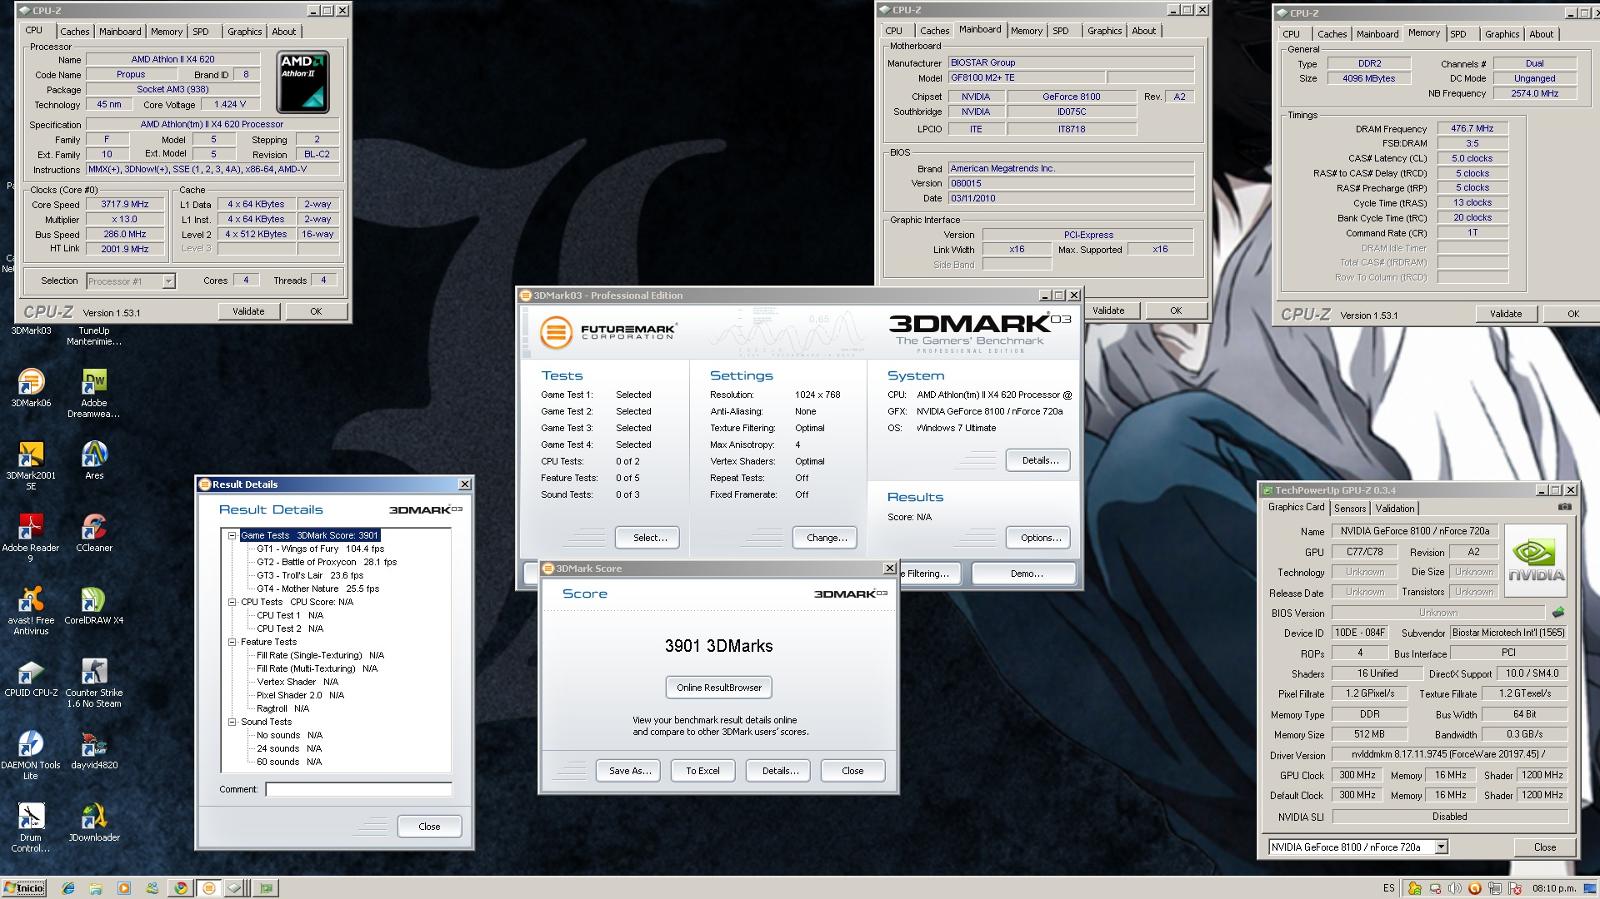The height and width of the screenshot is (899, 1600).
Task: Close GPU-Z with the Close button
Action: pos(1544,847)
